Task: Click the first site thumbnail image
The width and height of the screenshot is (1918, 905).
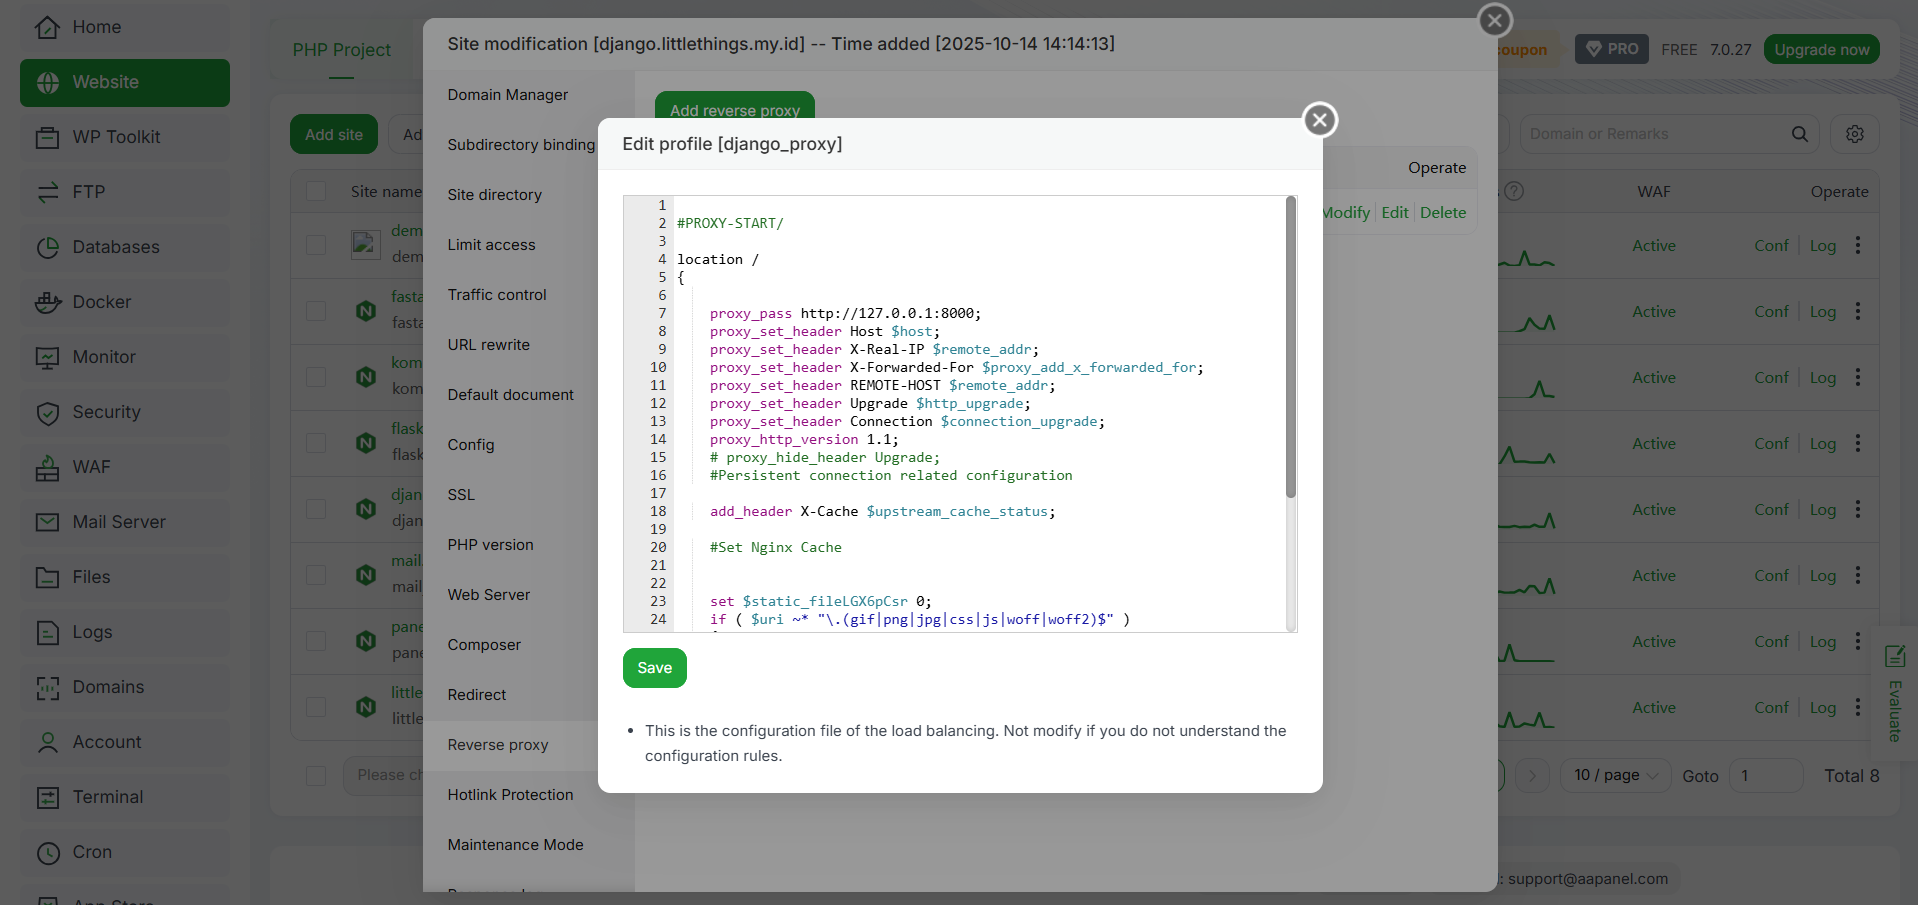Action: pos(366,245)
